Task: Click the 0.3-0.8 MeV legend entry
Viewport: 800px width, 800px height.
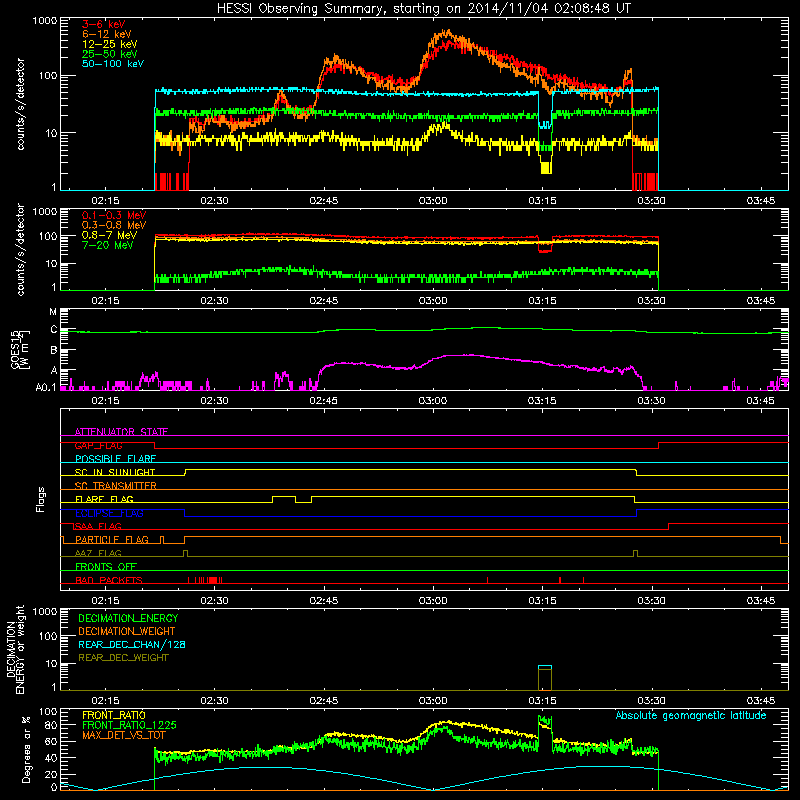Action: click(x=114, y=225)
